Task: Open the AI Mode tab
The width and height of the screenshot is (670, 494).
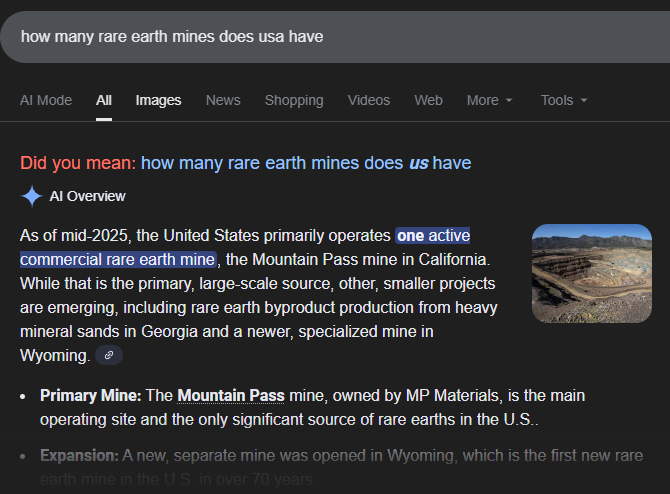Action: (46, 100)
